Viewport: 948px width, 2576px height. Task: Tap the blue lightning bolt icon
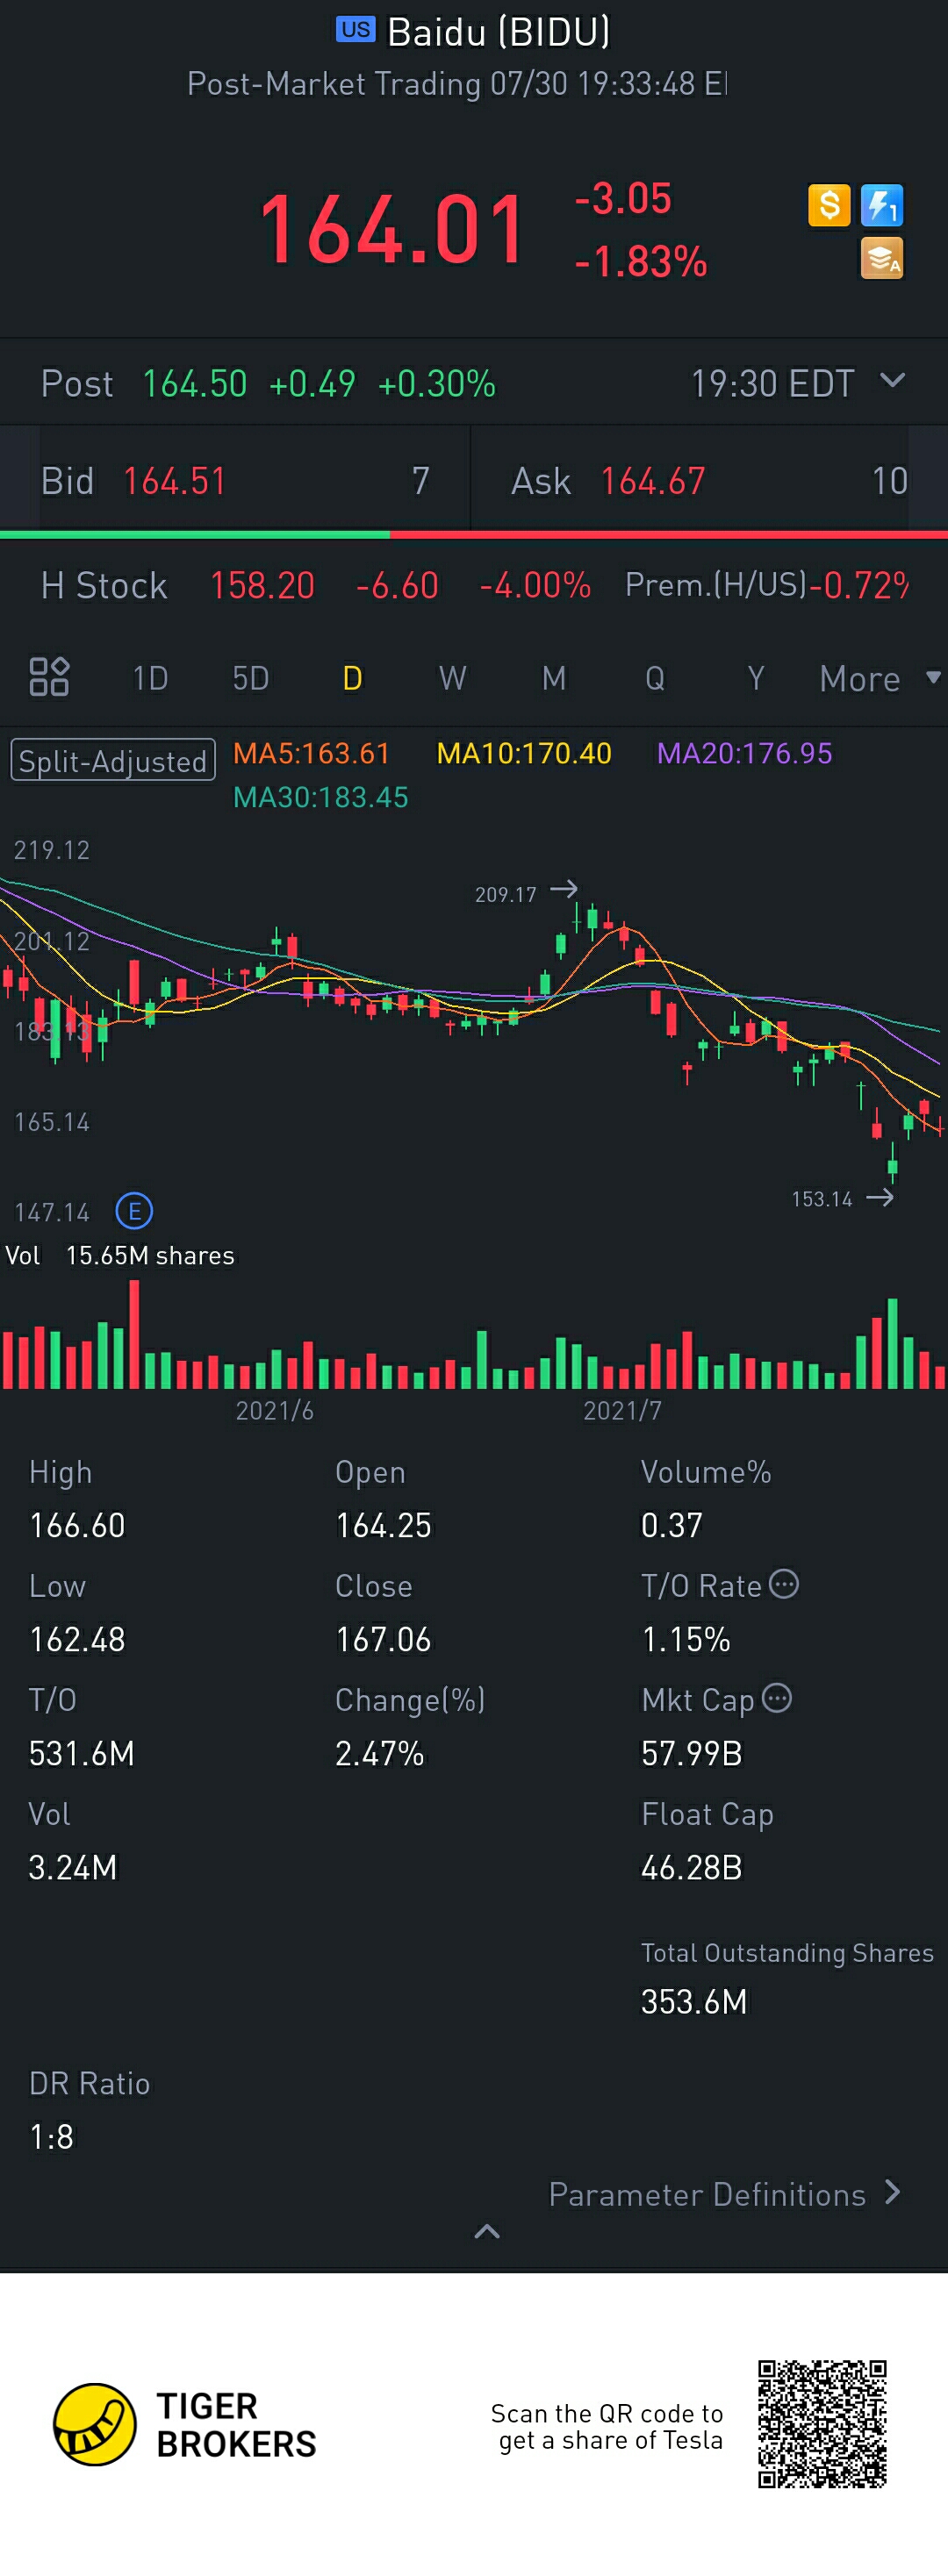pyautogui.click(x=882, y=206)
